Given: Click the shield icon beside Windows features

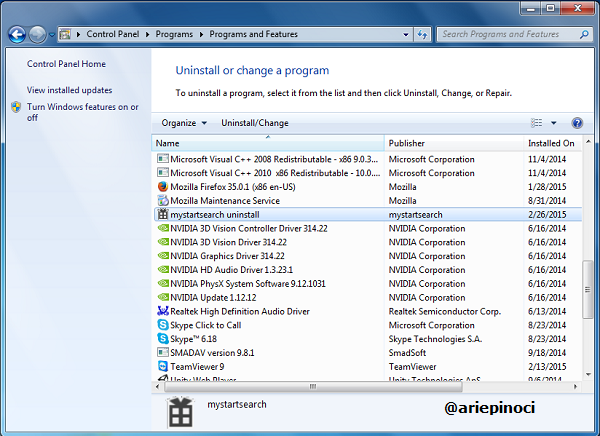Looking at the screenshot, I should click(x=16, y=107).
